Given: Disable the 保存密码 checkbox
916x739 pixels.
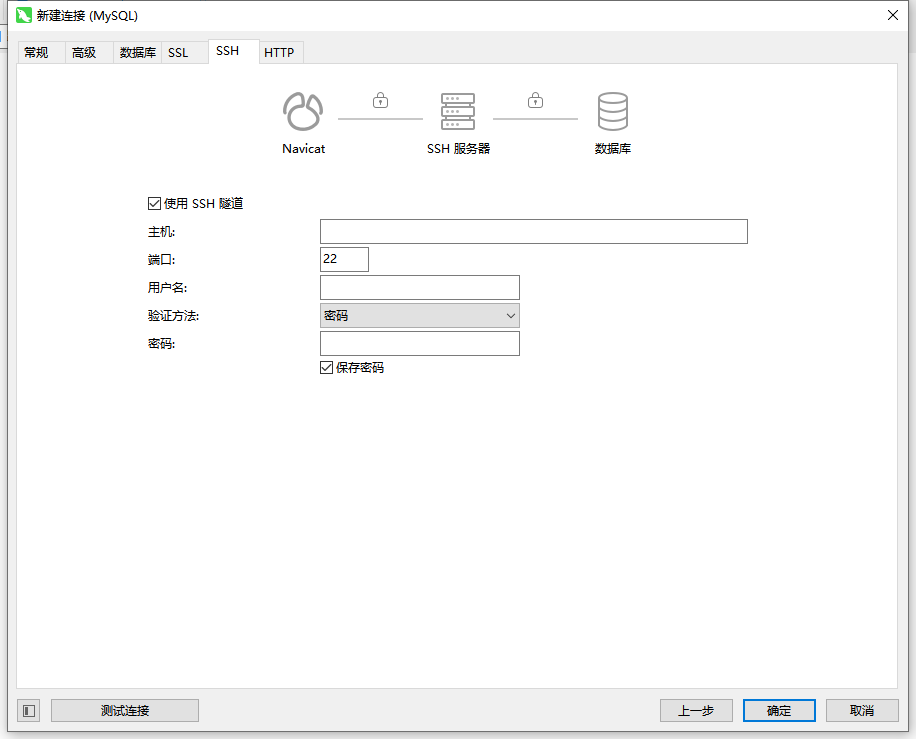Looking at the screenshot, I should point(326,367).
